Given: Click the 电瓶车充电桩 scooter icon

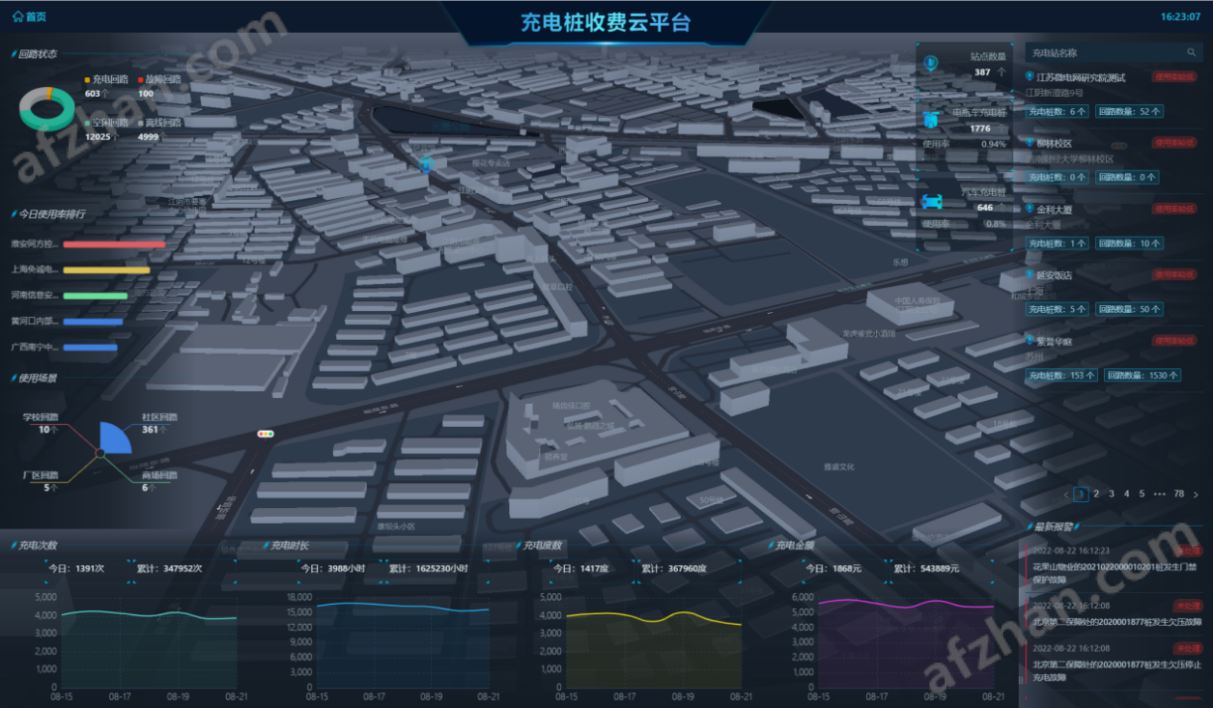Looking at the screenshot, I should (x=931, y=120).
